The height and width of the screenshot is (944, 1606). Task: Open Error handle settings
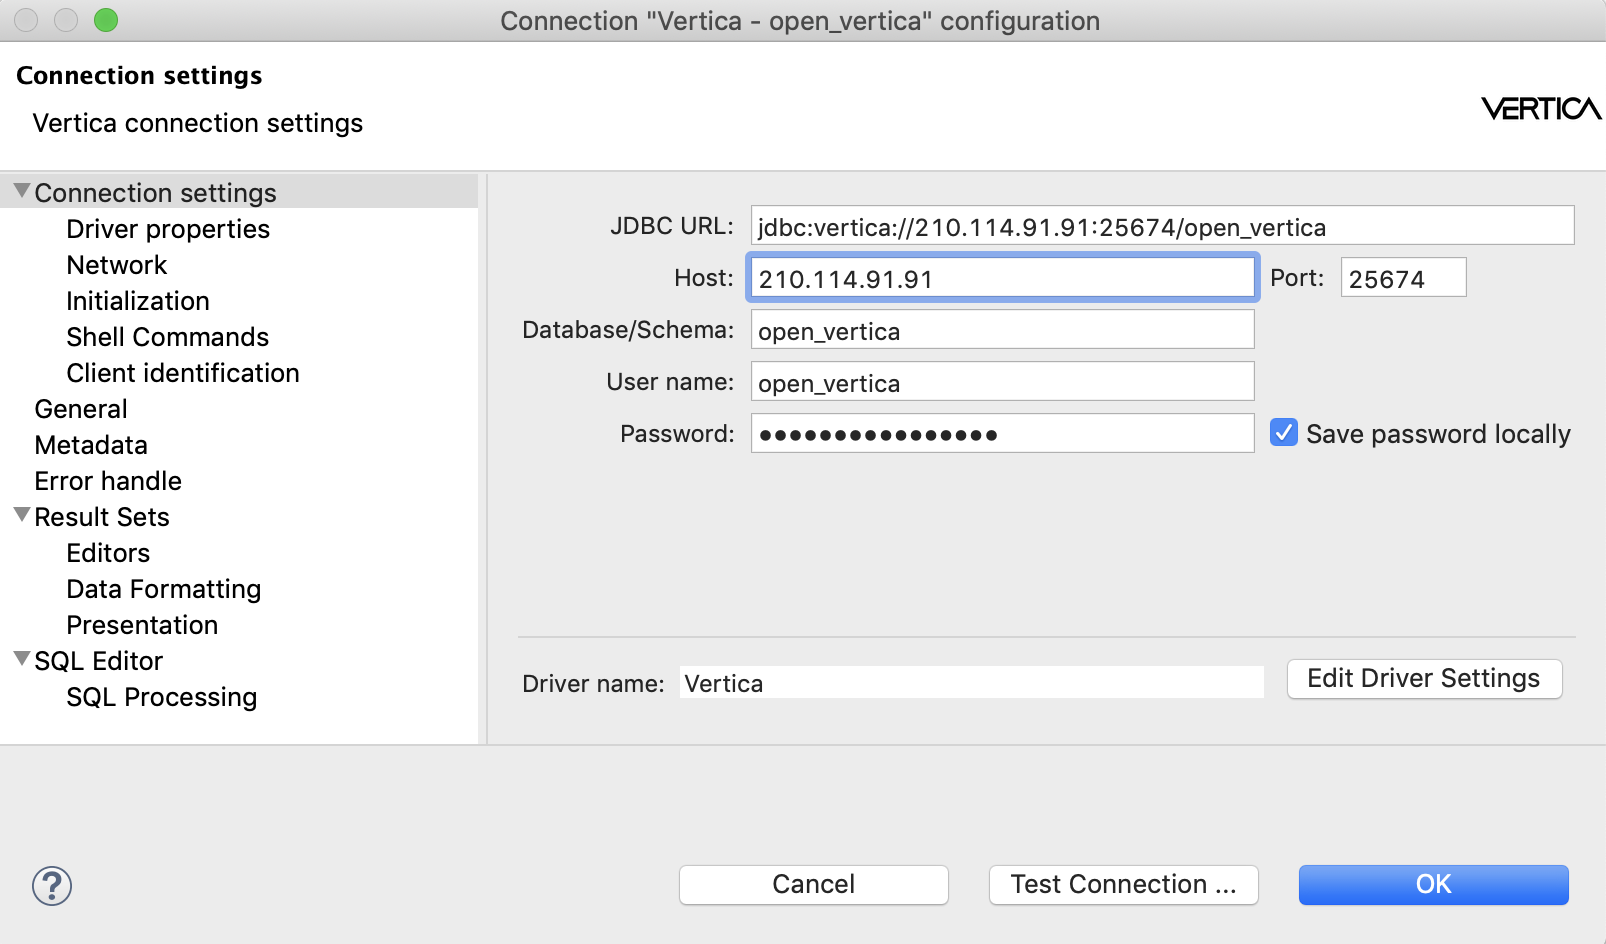[x=108, y=481]
